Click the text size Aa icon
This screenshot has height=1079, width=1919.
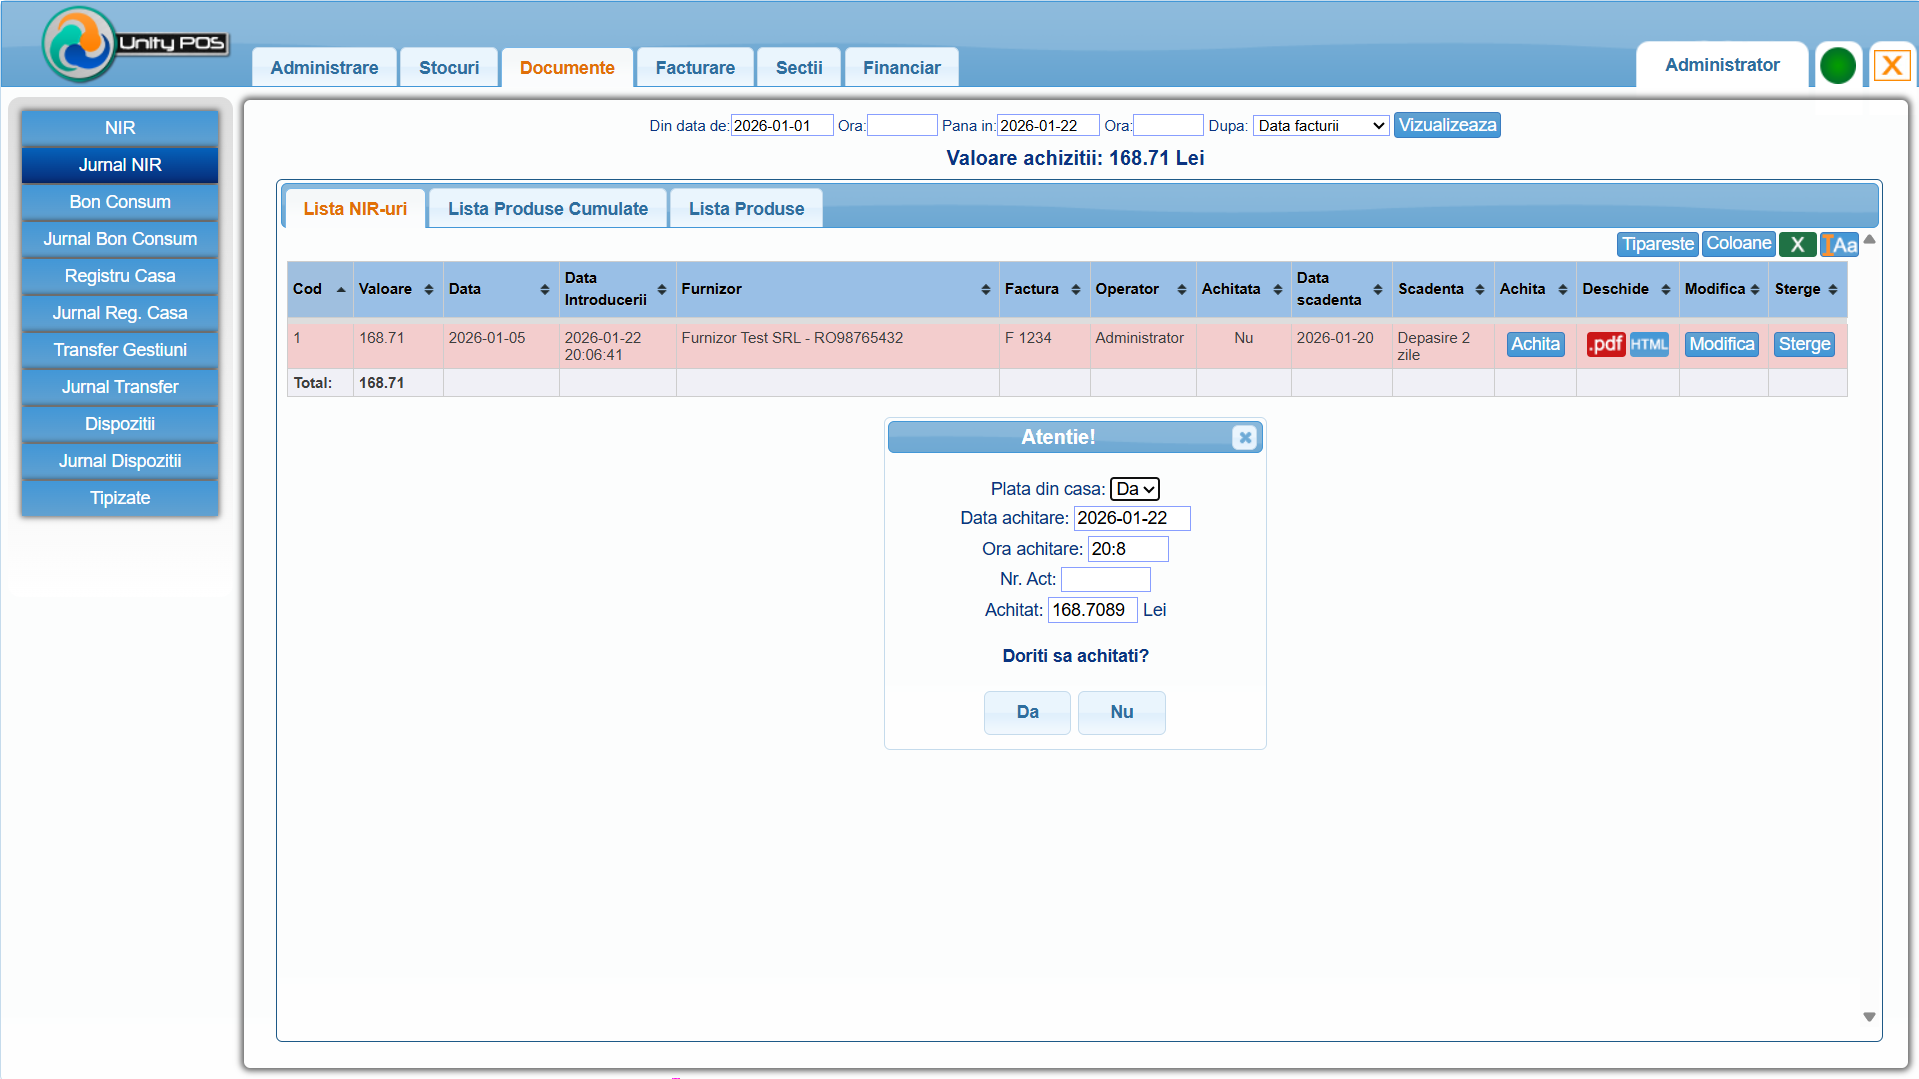click(x=1840, y=244)
